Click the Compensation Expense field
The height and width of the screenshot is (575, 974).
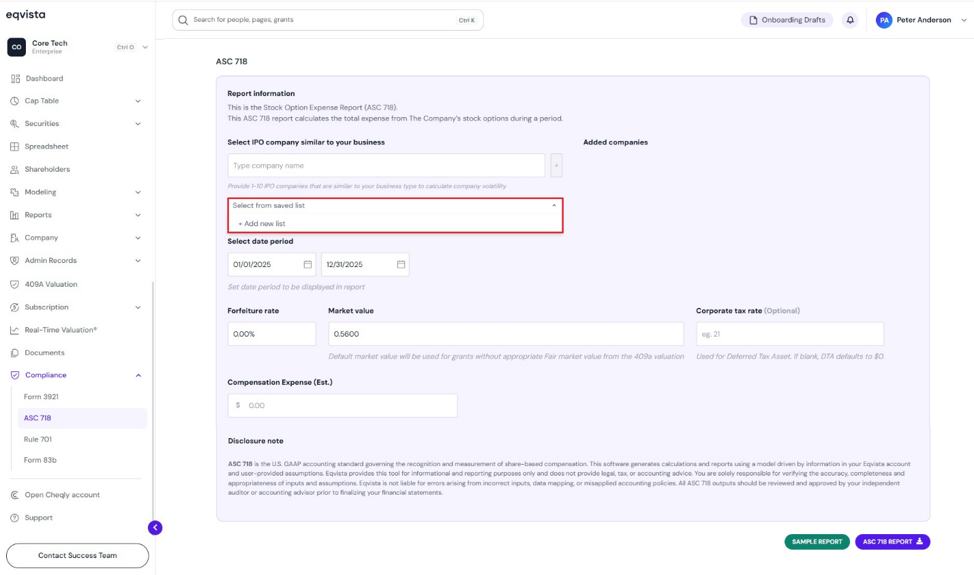pyautogui.click(x=342, y=405)
